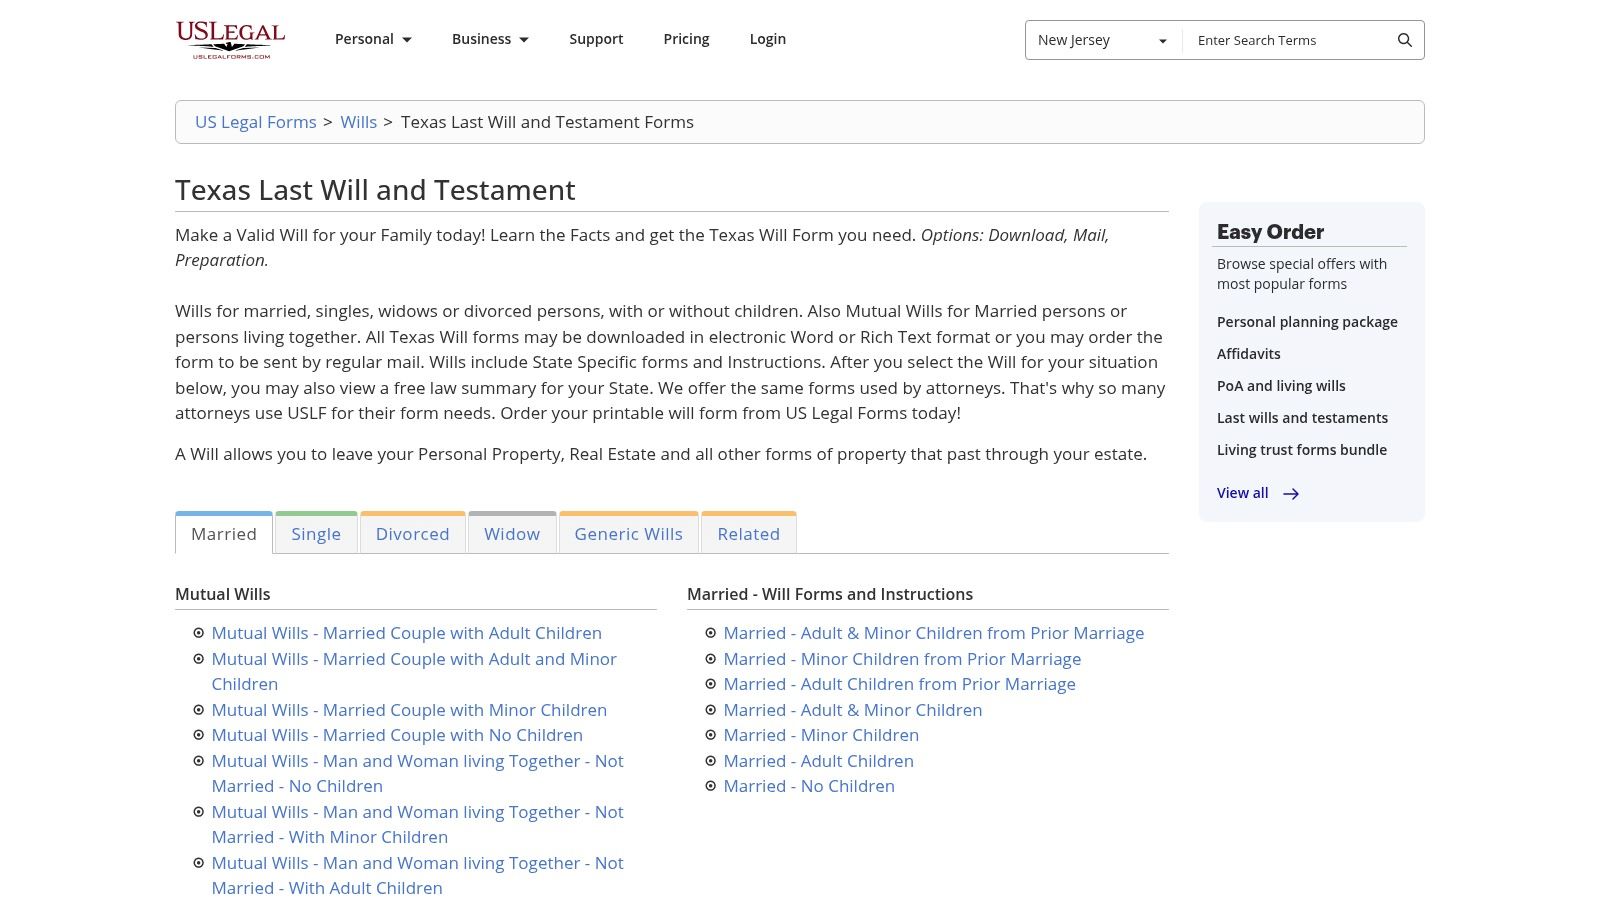This screenshot has height=900, width=1600.
Task: Open the Personal dropdown menu
Action: [x=373, y=39]
